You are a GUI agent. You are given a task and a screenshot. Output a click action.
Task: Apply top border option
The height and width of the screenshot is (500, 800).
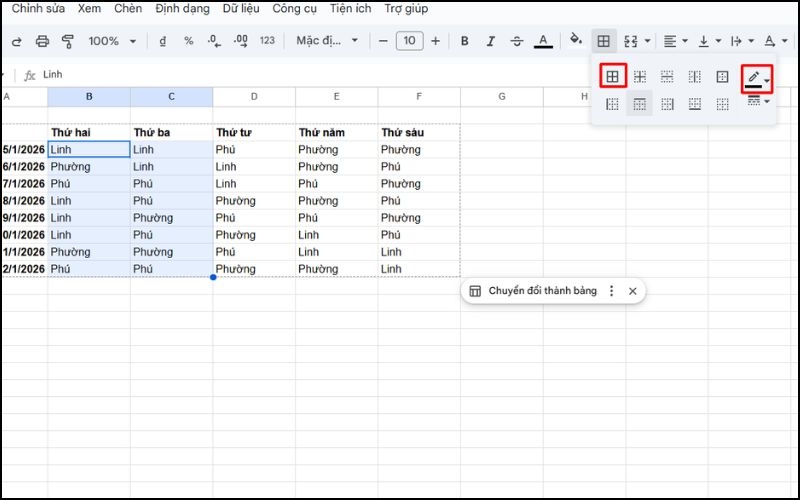point(640,104)
